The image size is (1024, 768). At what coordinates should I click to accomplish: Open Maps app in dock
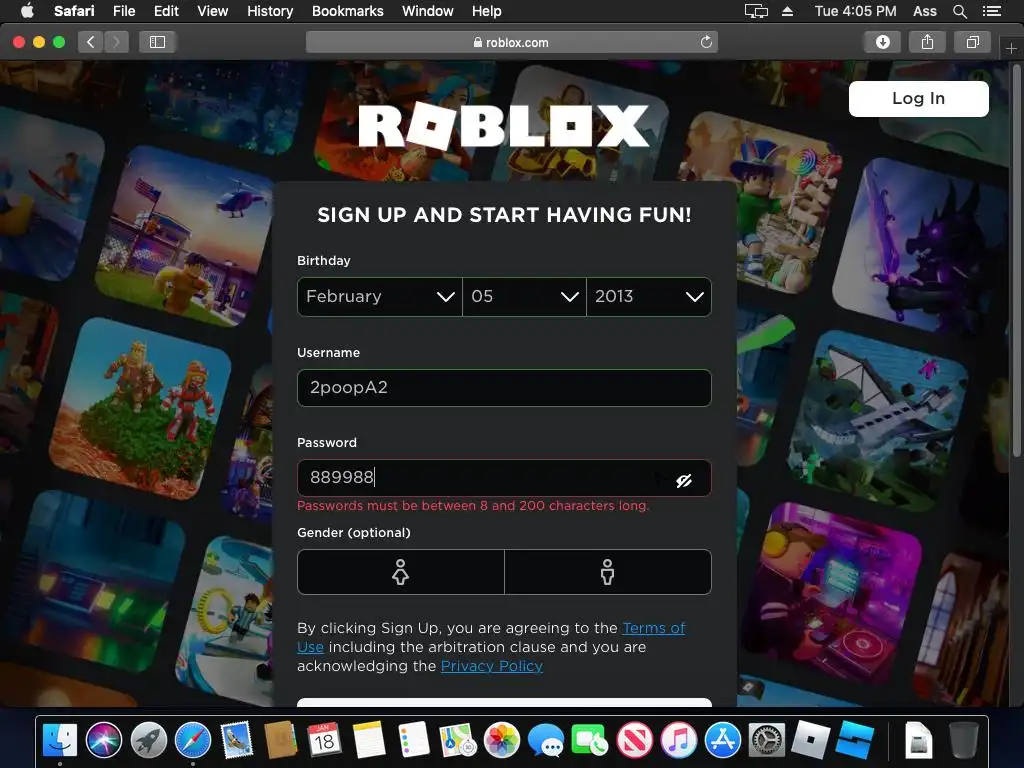pyautogui.click(x=458, y=741)
